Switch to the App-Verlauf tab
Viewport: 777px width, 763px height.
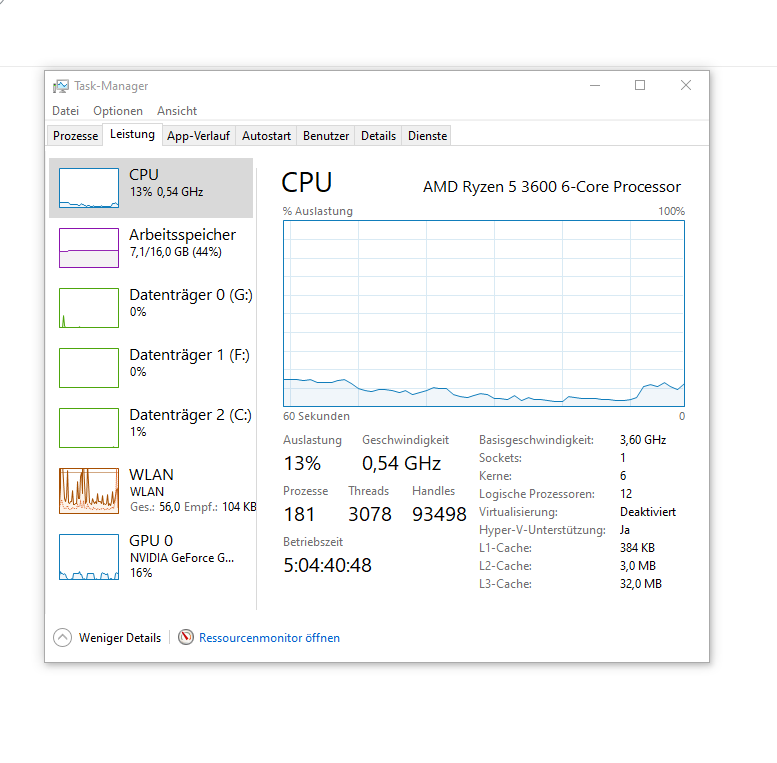pyautogui.click(x=198, y=136)
